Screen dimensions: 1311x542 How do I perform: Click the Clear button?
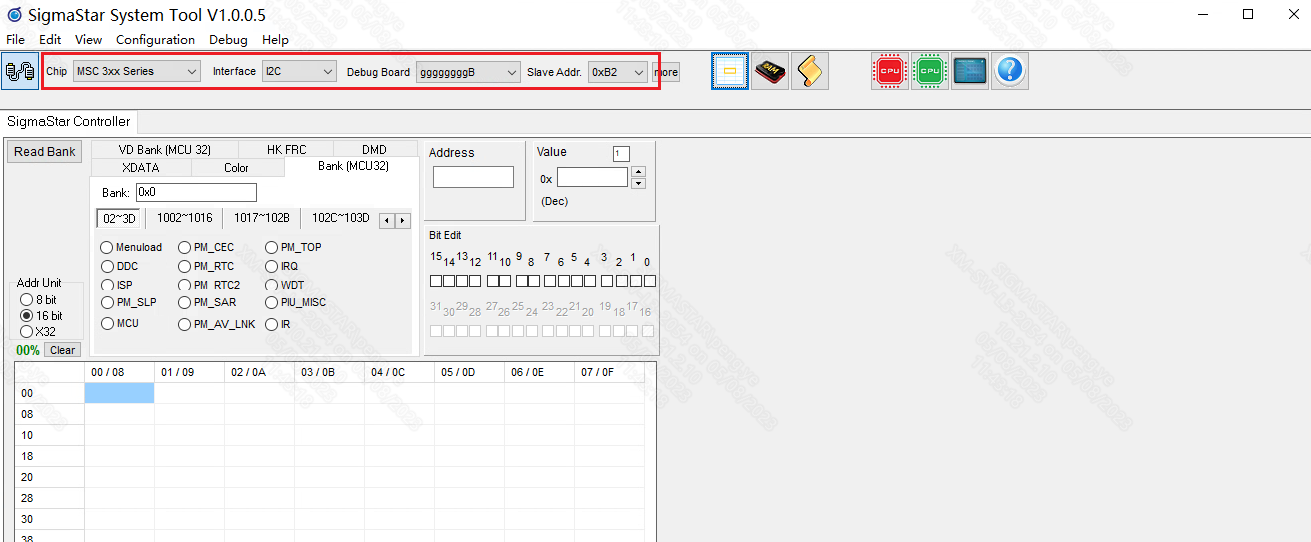63,350
